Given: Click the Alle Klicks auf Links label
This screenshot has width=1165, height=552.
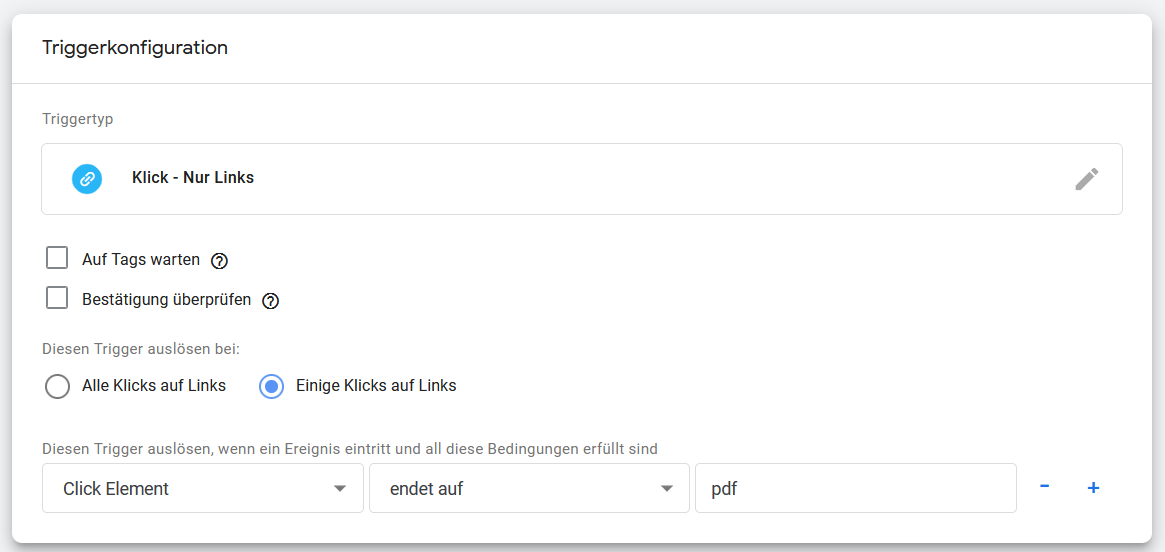Looking at the screenshot, I should click(154, 386).
